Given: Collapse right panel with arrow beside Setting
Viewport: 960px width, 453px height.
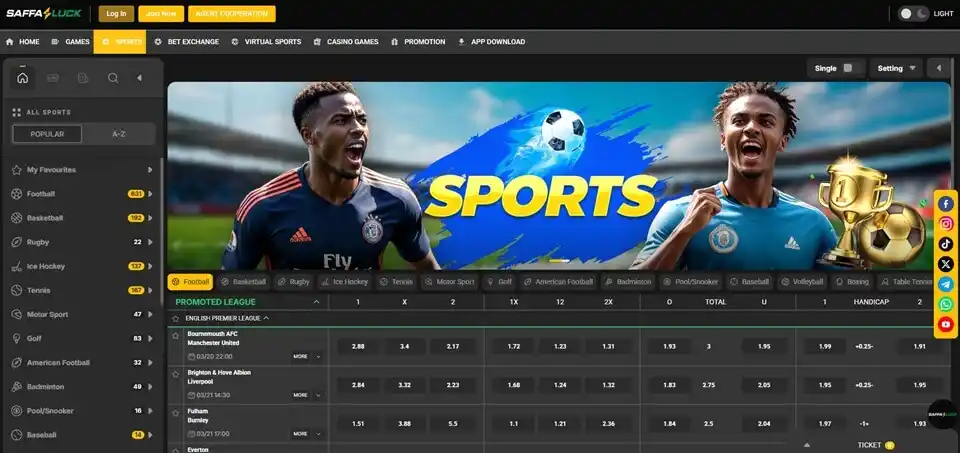Looking at the screenshot, I should click(x=939, y=68).
